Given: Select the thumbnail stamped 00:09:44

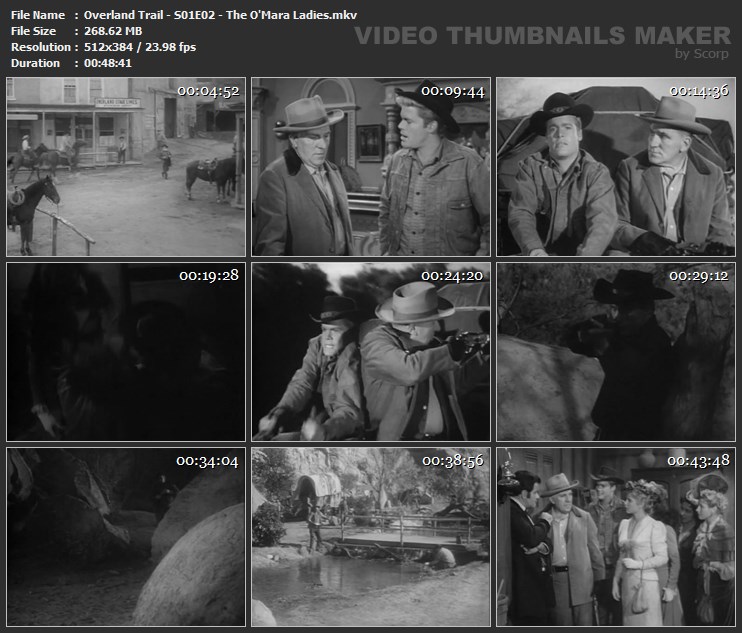Looking at the screenshot, I should pos(371,167).
